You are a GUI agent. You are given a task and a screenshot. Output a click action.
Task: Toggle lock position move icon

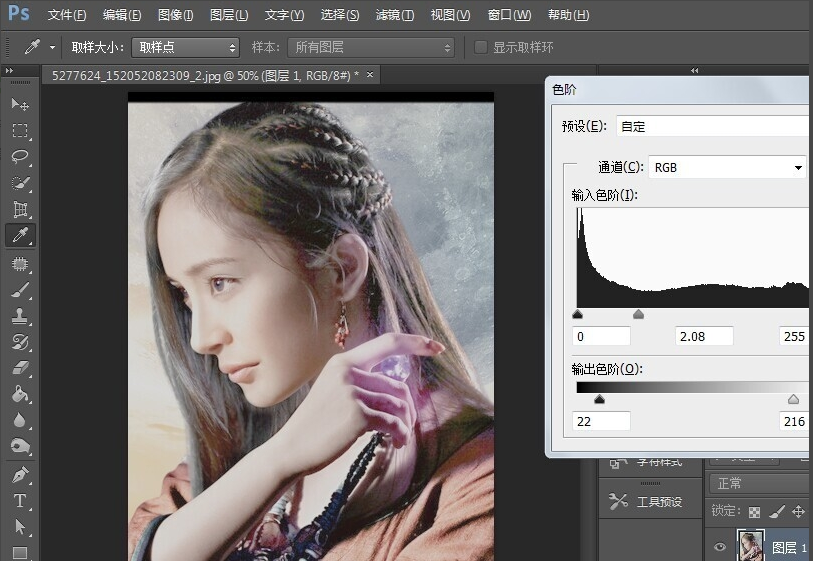point(798,512)
